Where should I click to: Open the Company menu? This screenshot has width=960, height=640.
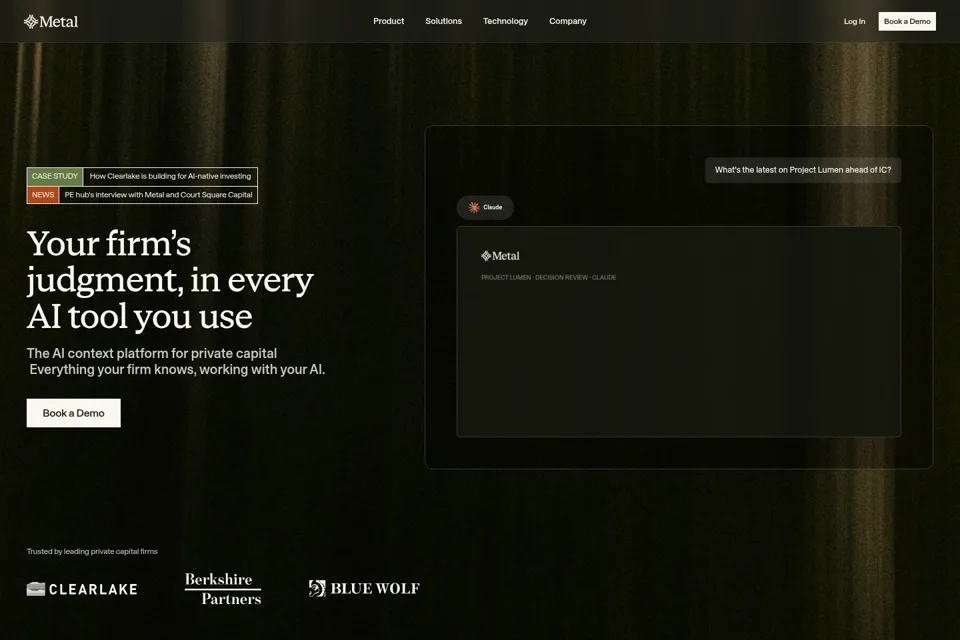(568, 21)
